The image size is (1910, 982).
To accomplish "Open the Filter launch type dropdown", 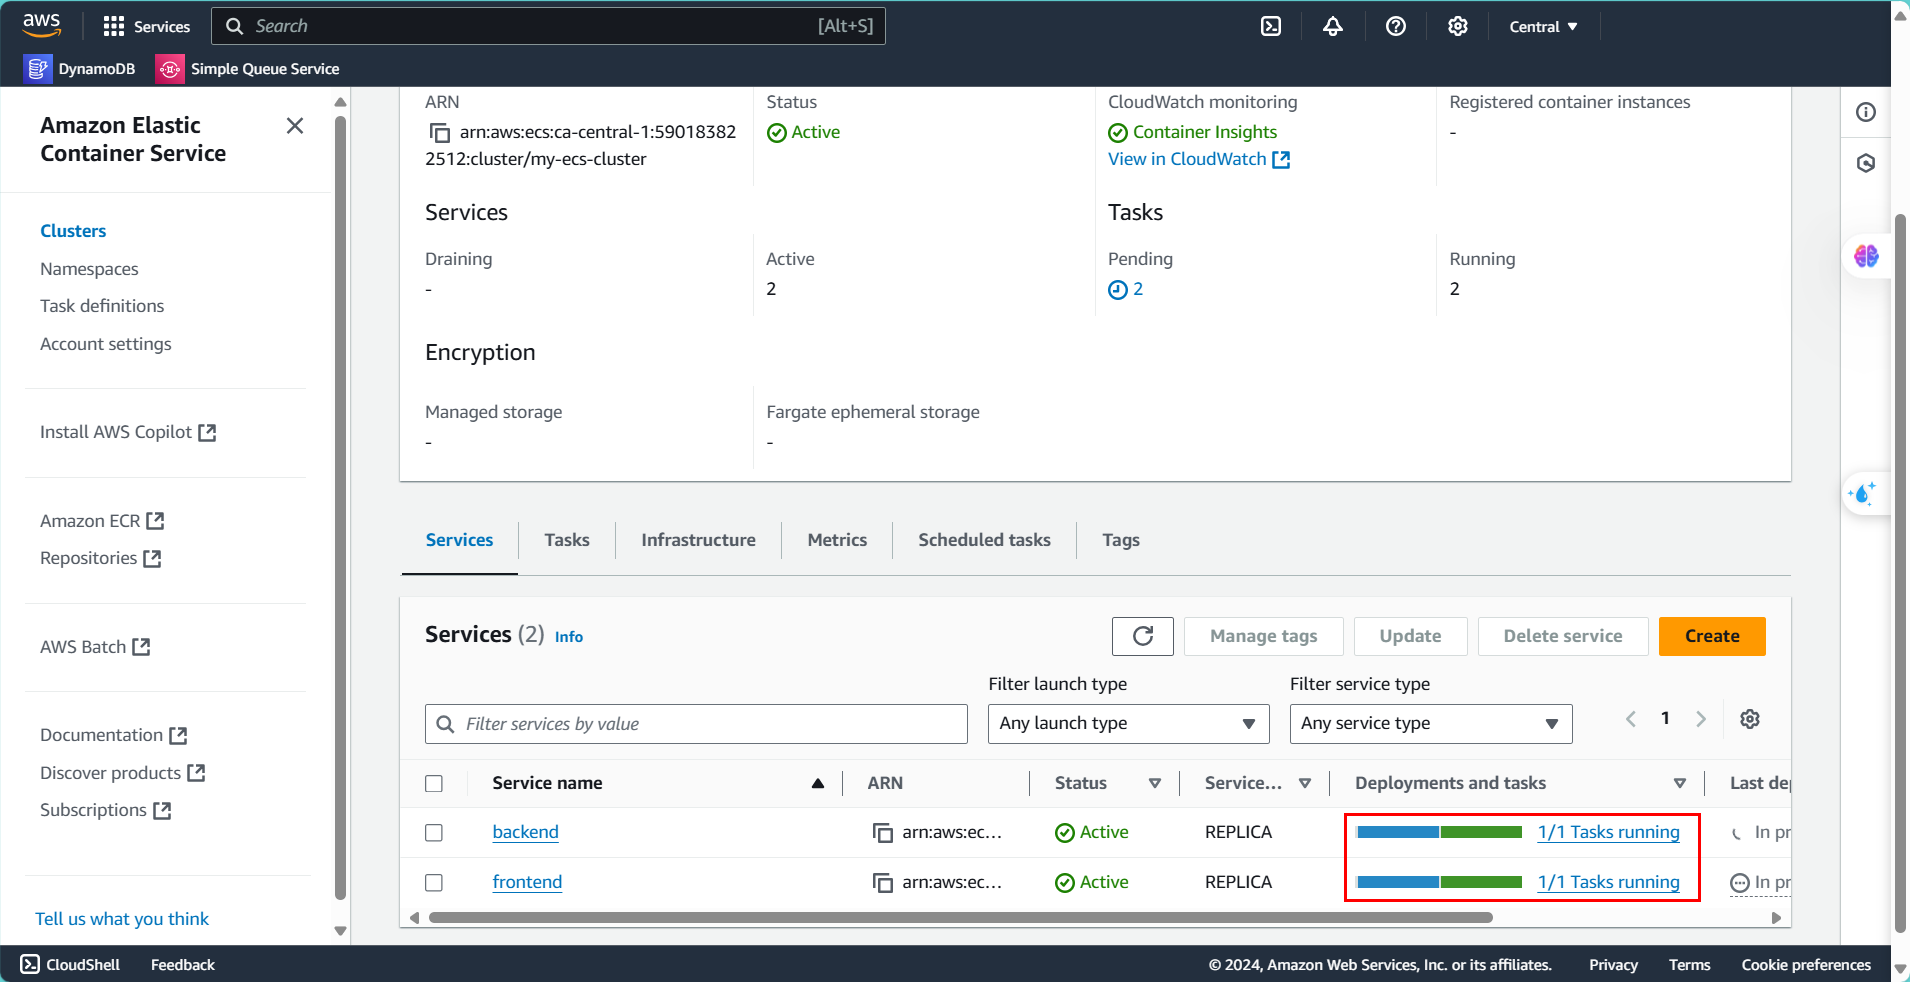I will click(1128, 723).
